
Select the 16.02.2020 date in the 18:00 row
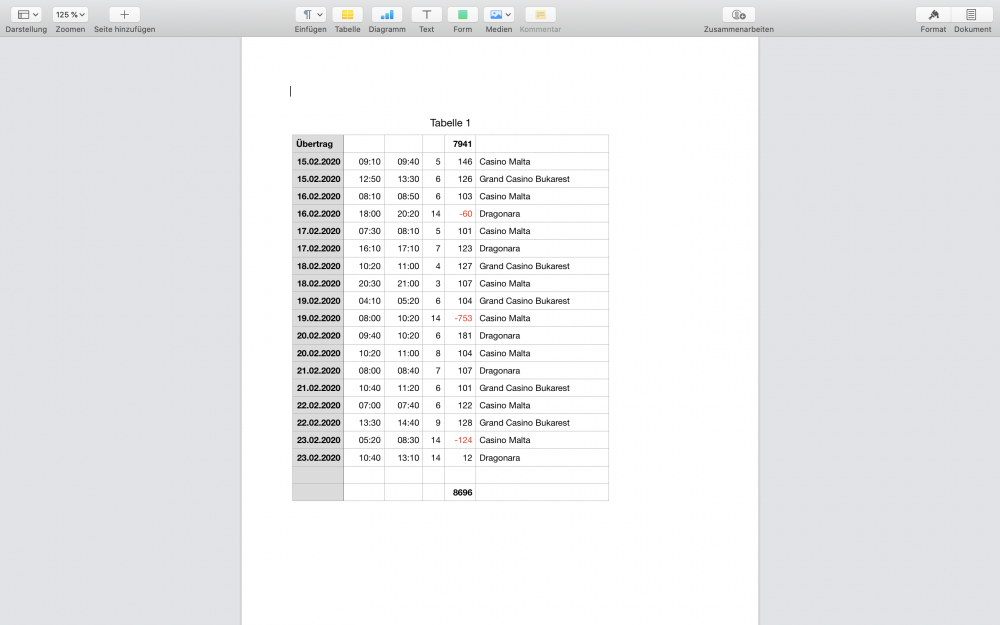(318, 214)
